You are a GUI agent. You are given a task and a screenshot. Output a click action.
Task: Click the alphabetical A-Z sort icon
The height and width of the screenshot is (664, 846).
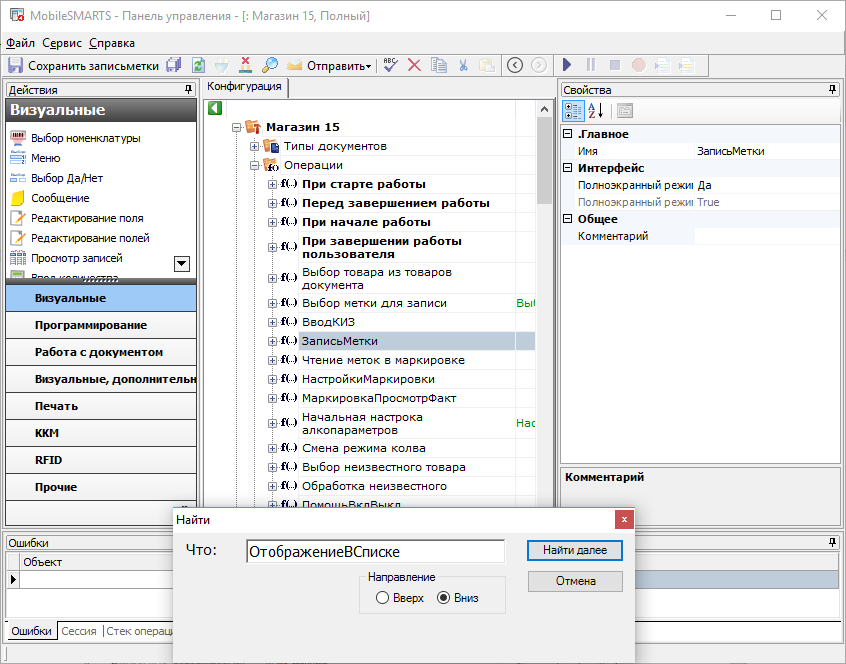coord(596,111)
